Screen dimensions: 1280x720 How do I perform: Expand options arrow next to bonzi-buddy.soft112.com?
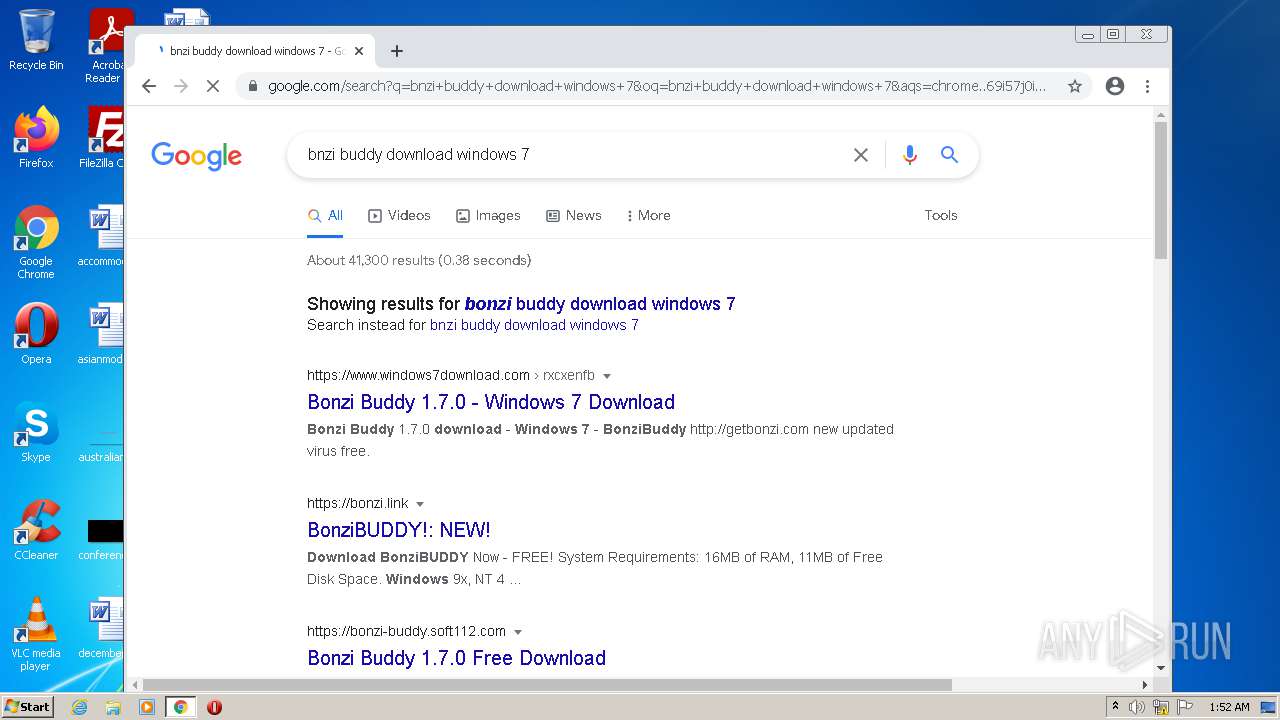(x=518, y=632)
